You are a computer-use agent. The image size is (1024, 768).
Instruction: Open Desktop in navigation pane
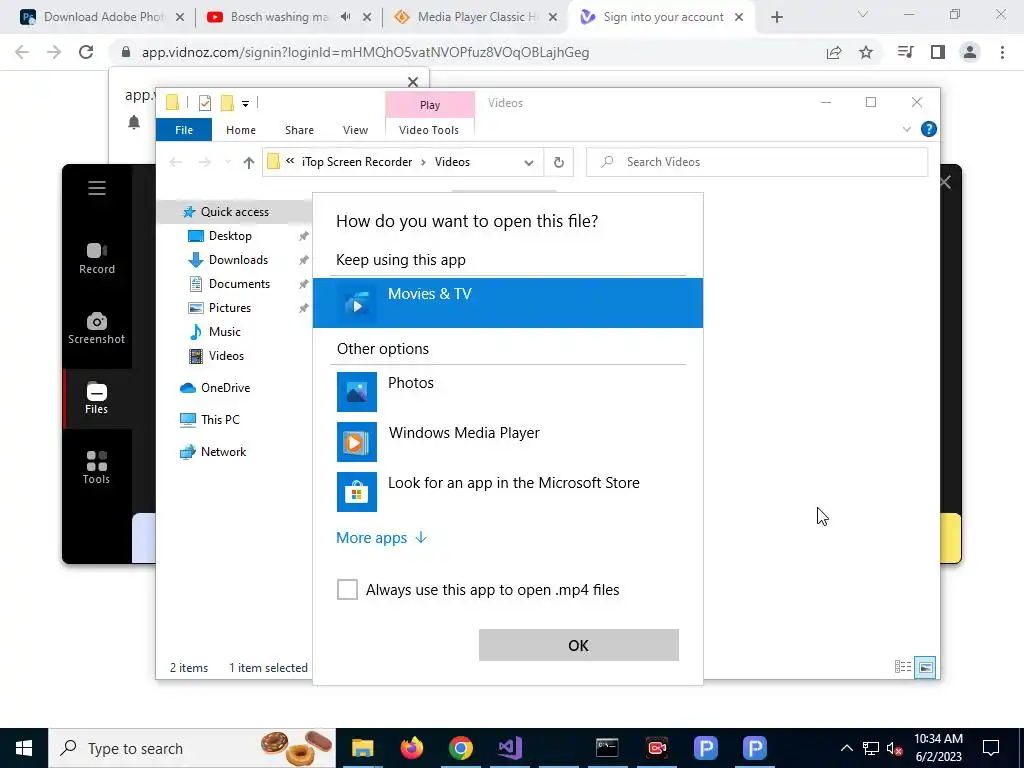[x=230, y=236]
